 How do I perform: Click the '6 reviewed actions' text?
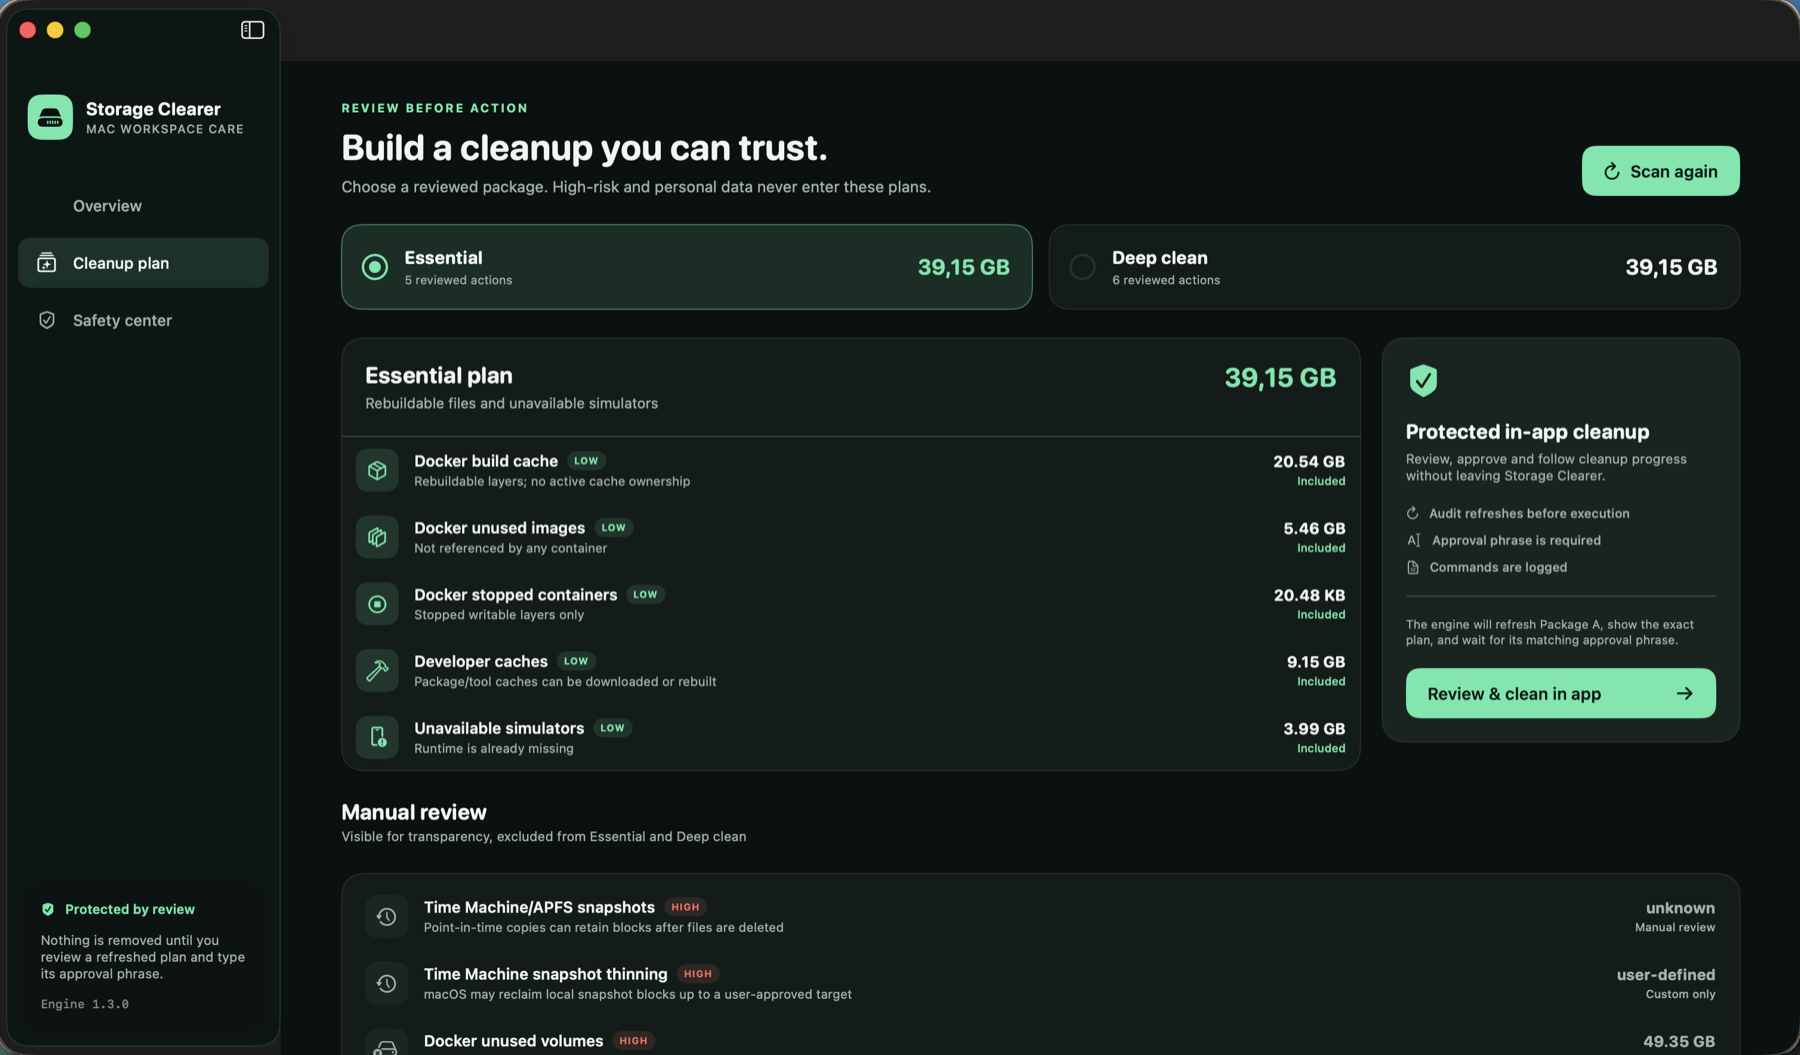click(1166, 281)
